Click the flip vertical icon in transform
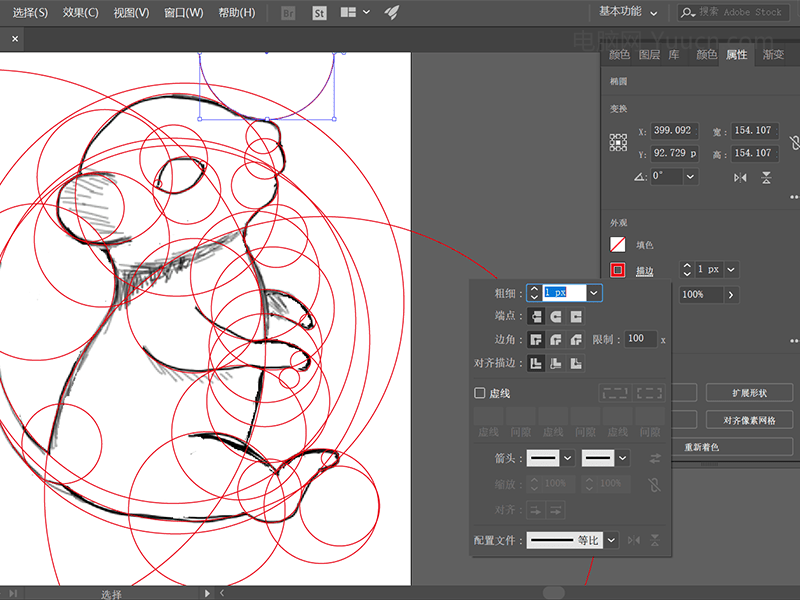Viewport: 800px width, 600px height. pyautogui.click(x=766, y=178)
